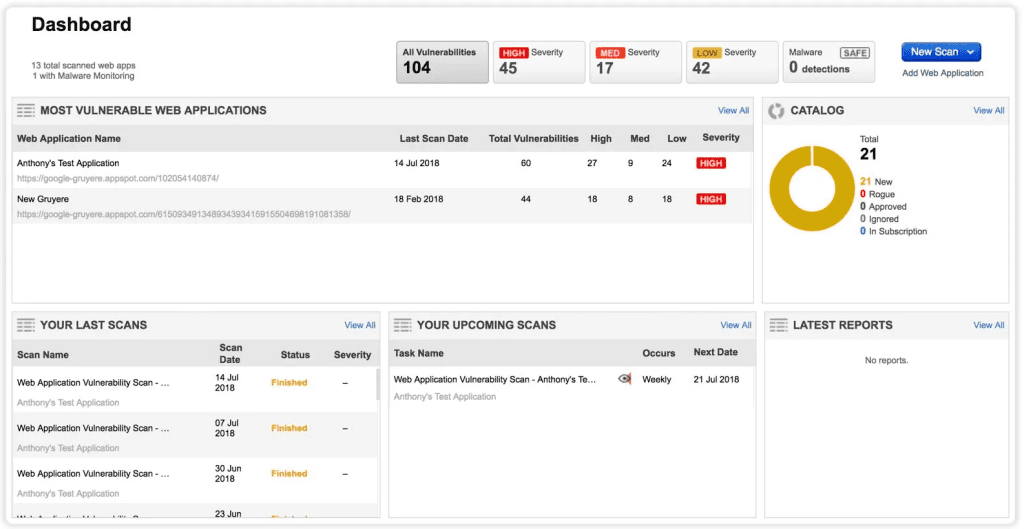Image resolution: width=1024 pixels, height=529 pixels.
Task: Click the SAFE malware badge
Action: [x=854, y=53]
